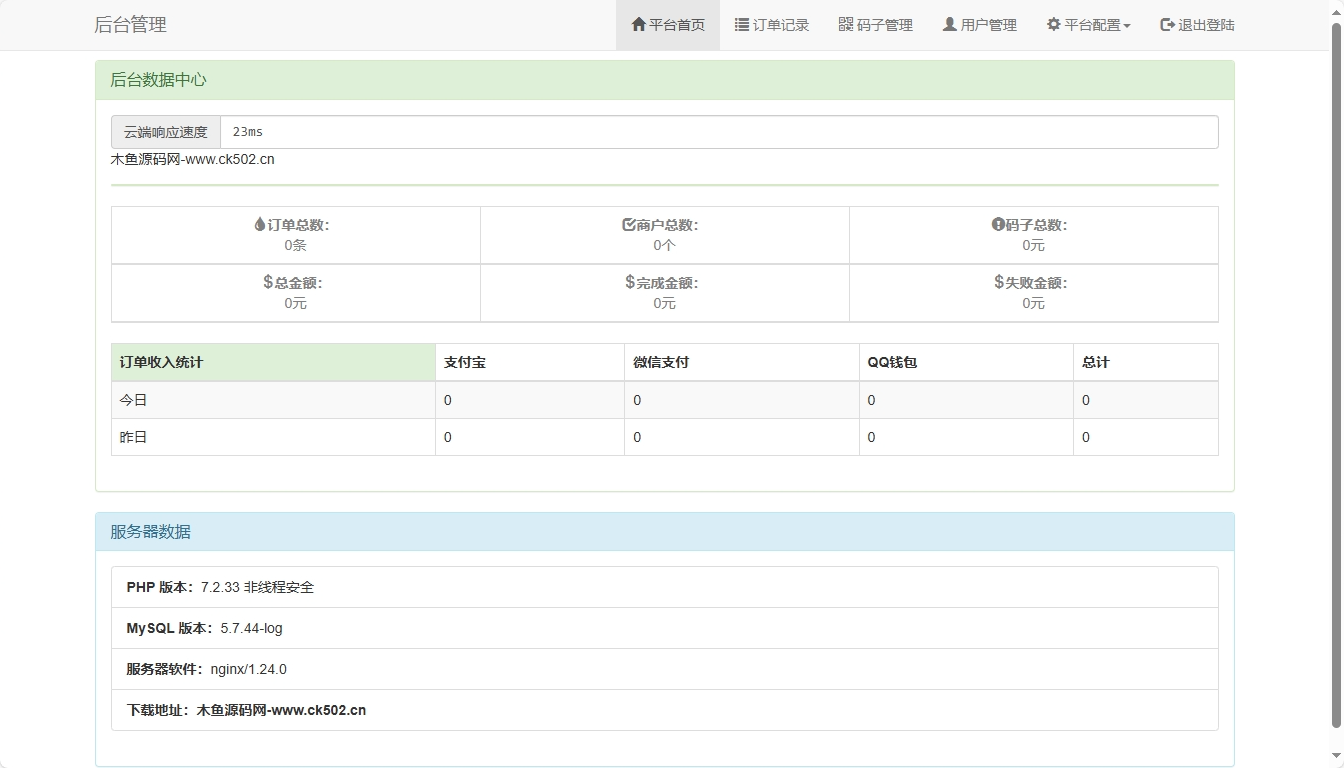Click the 商户总数 0个 value
The image size is (1344, 768).
(664, 245)
